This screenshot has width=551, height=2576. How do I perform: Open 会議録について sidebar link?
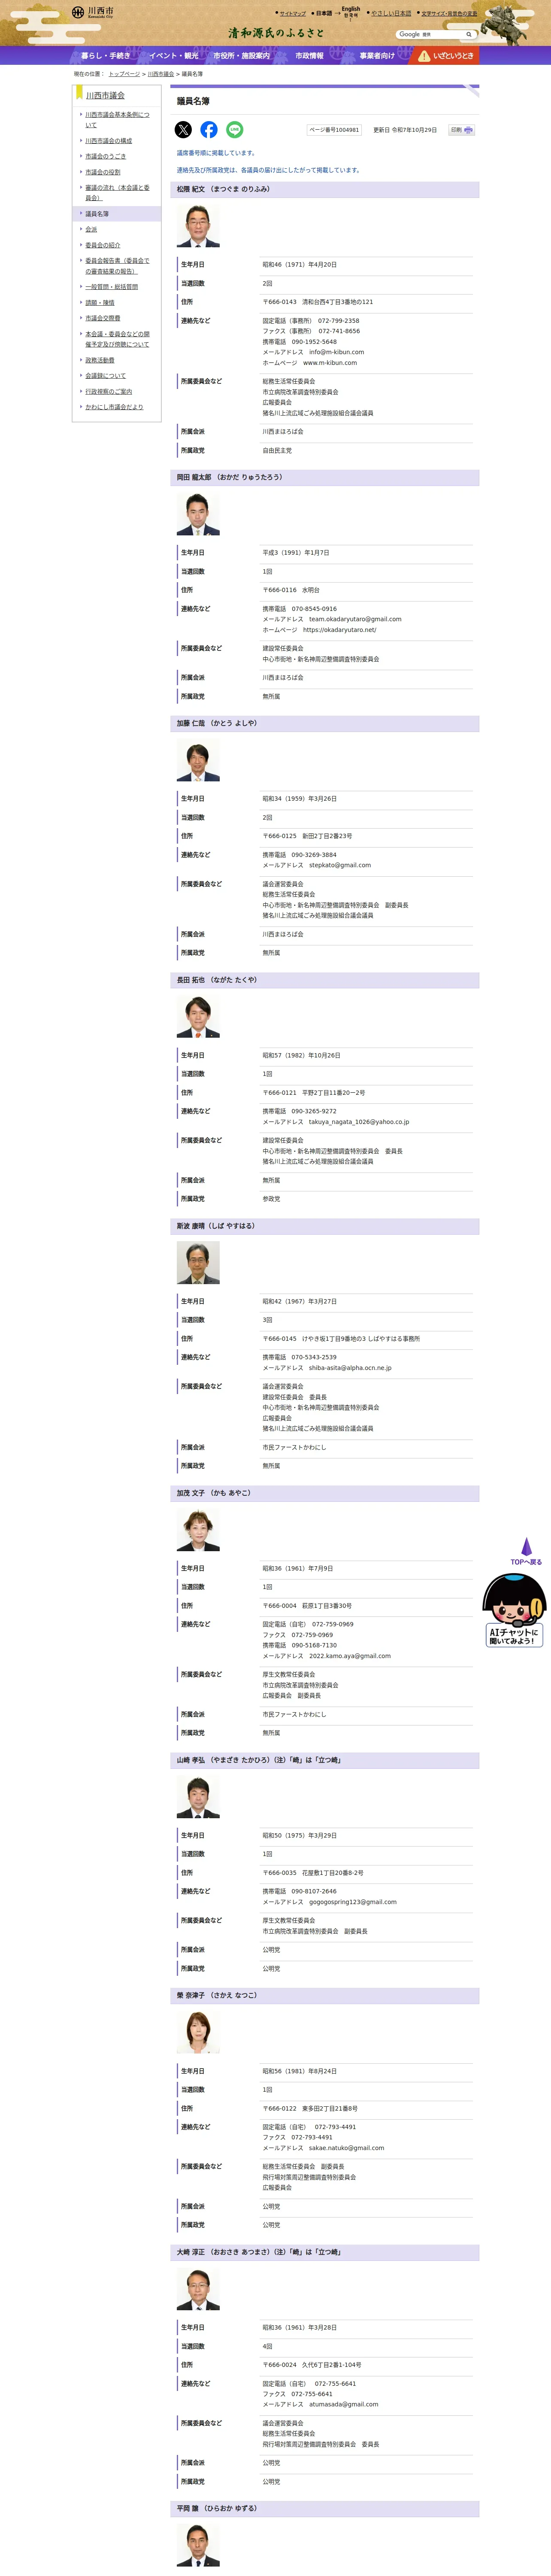[105, 376]
